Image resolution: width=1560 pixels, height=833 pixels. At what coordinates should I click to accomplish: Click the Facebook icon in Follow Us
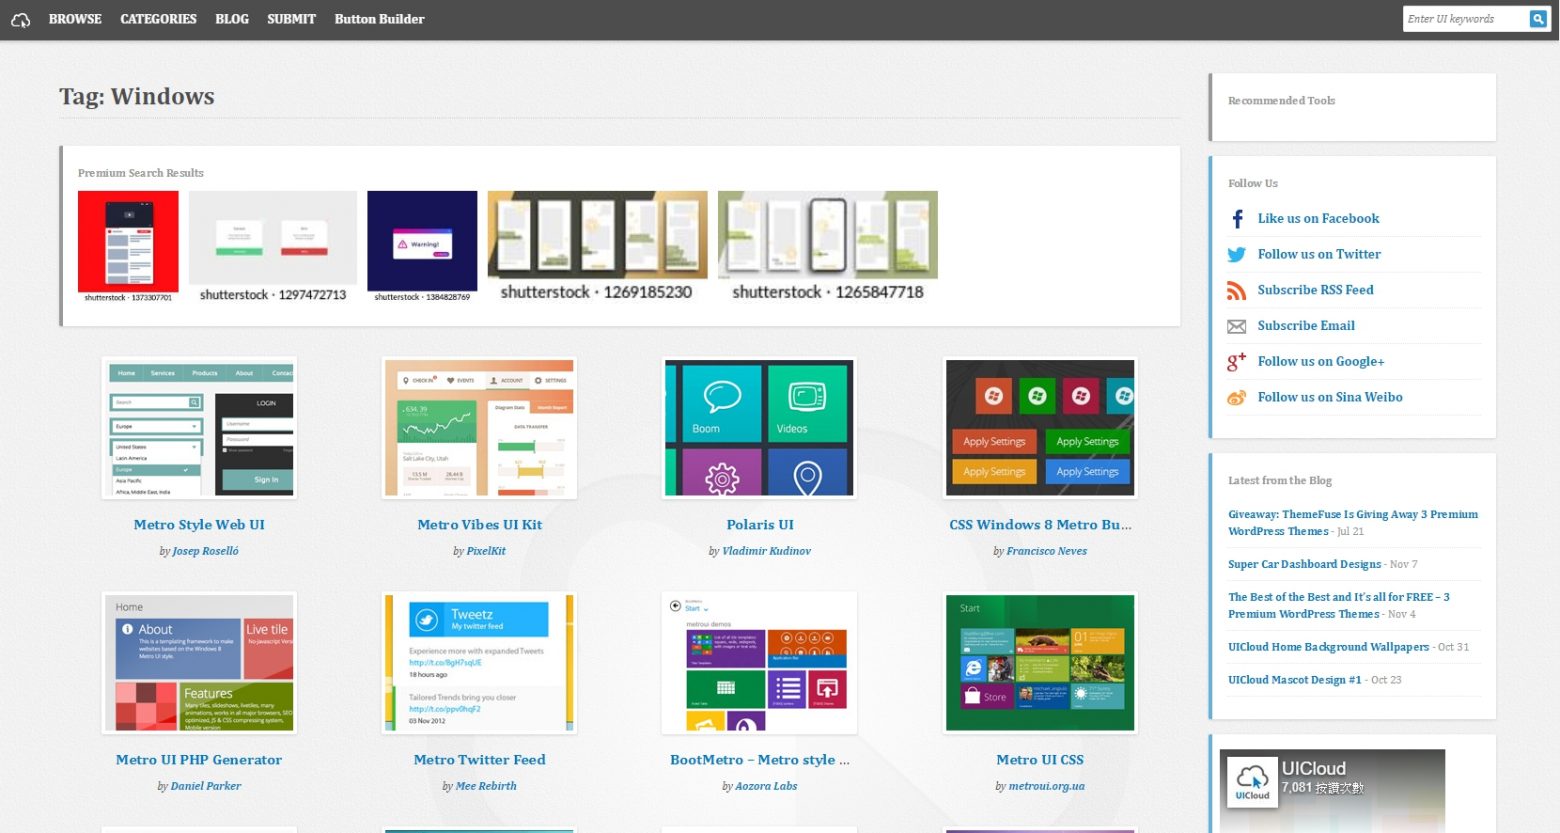(x=1237, y=219)
